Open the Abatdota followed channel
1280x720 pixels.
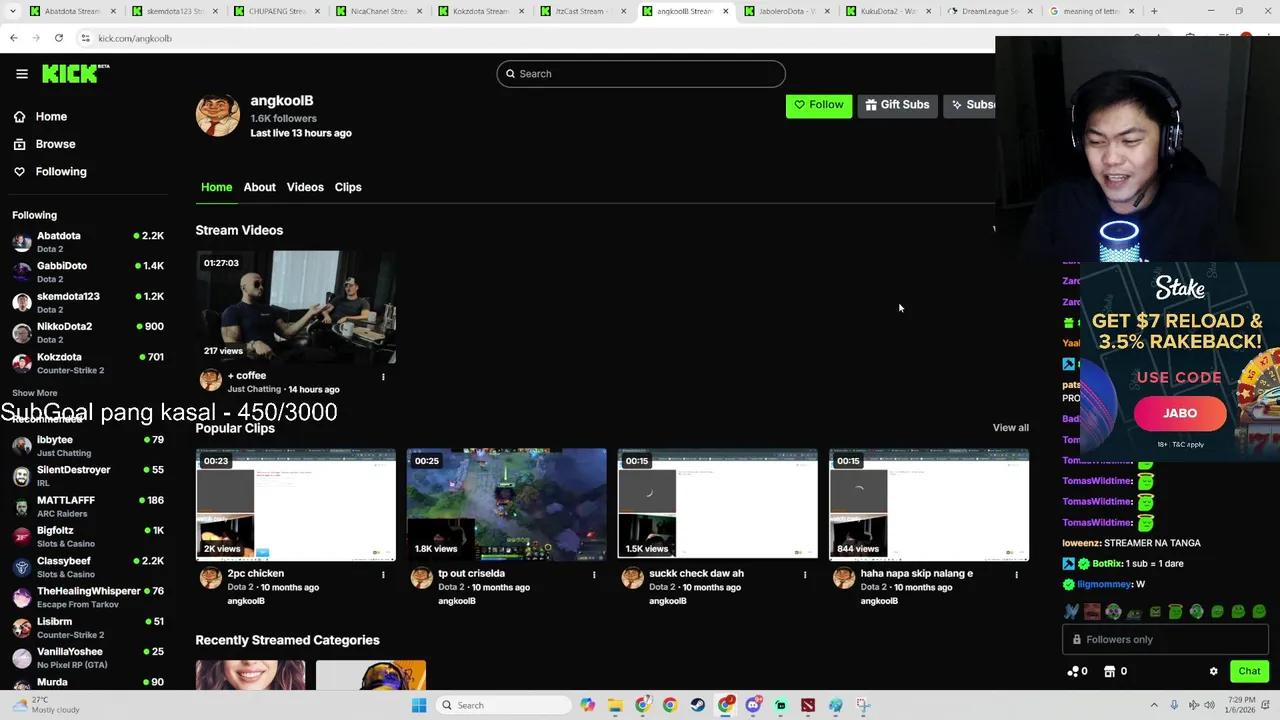[x=88, y=242]
